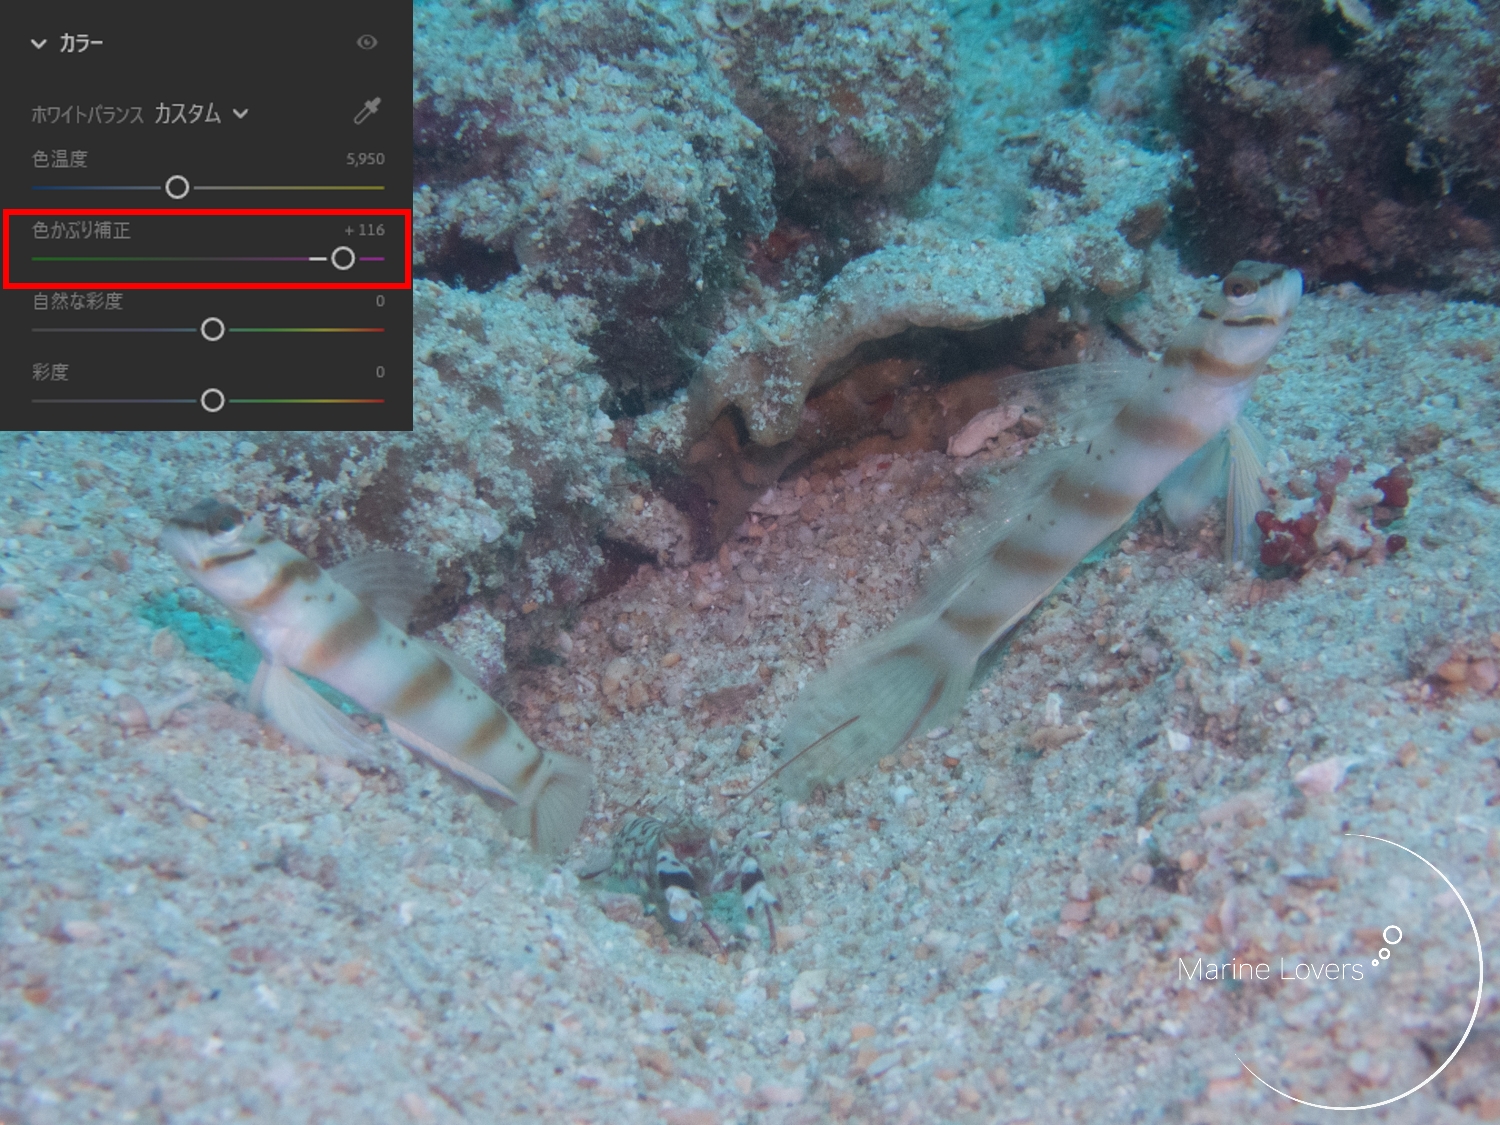The height and width of the screenshot is (1125, 1500).
Task: Click the カラー panel title
Action: pyautogui.click(x=81, y=43)
